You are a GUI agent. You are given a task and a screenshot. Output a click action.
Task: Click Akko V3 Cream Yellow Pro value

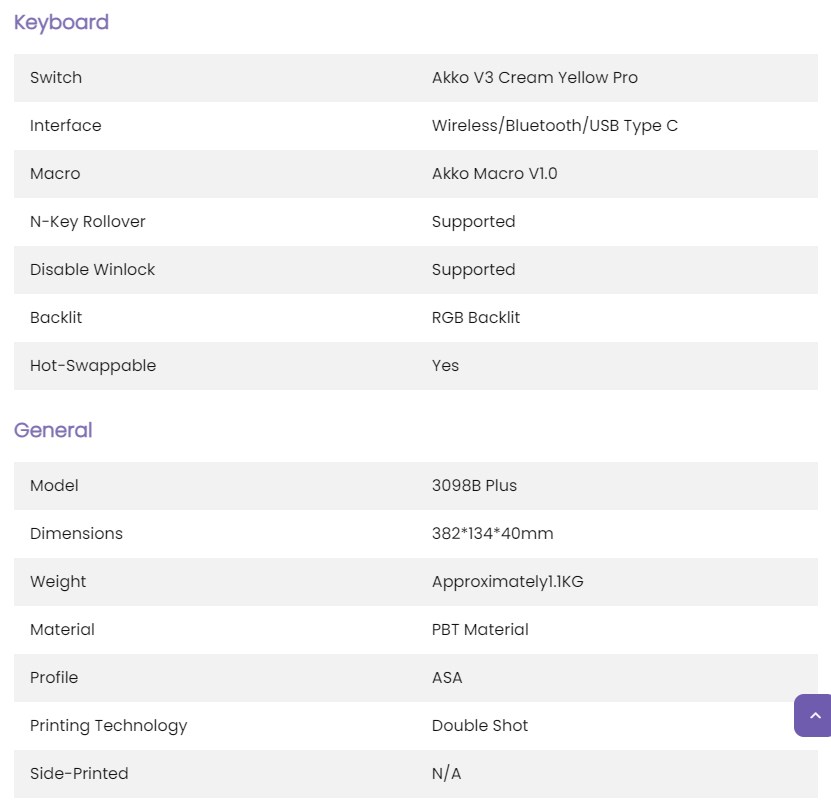pos(534,77)
